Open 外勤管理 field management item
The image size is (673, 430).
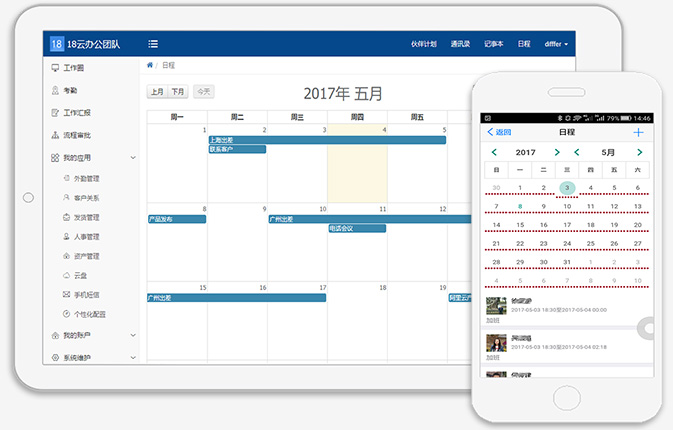[81, 178]
